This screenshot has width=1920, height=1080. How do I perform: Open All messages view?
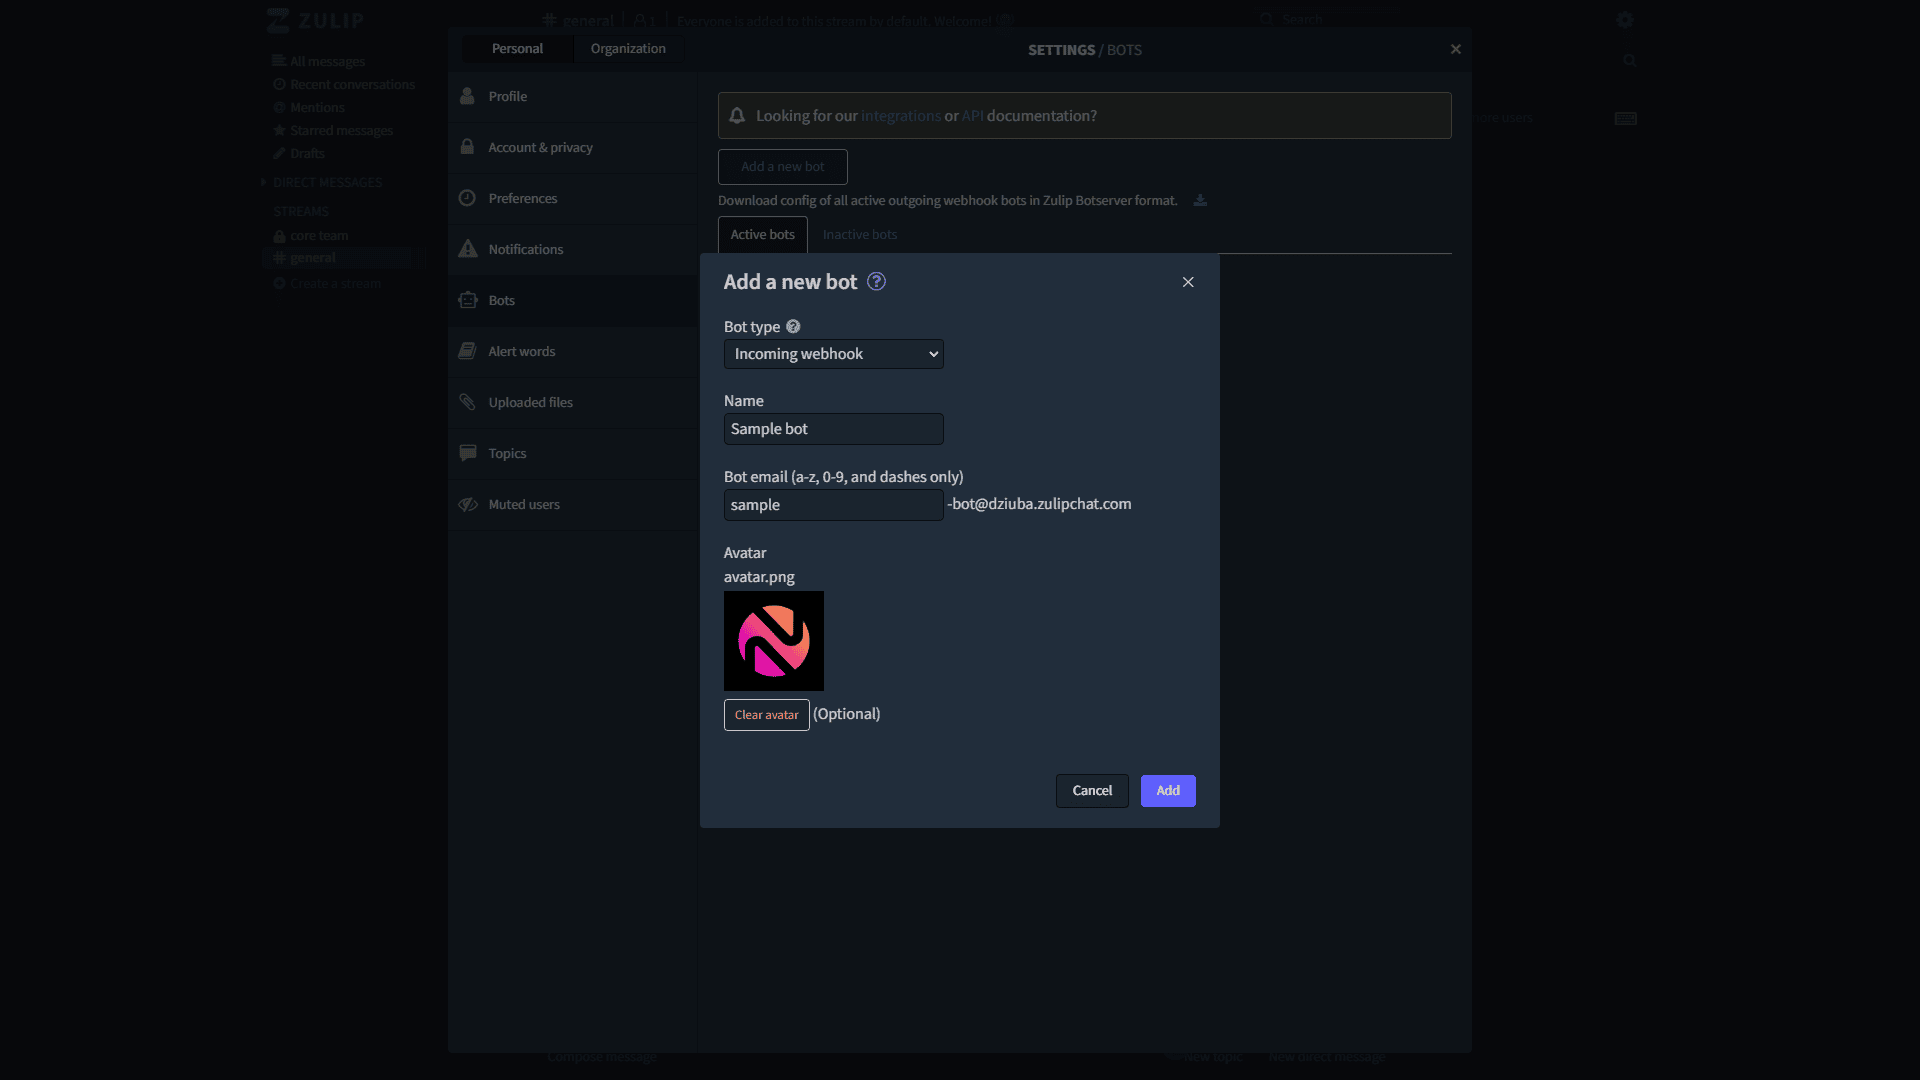click(327, 61)
